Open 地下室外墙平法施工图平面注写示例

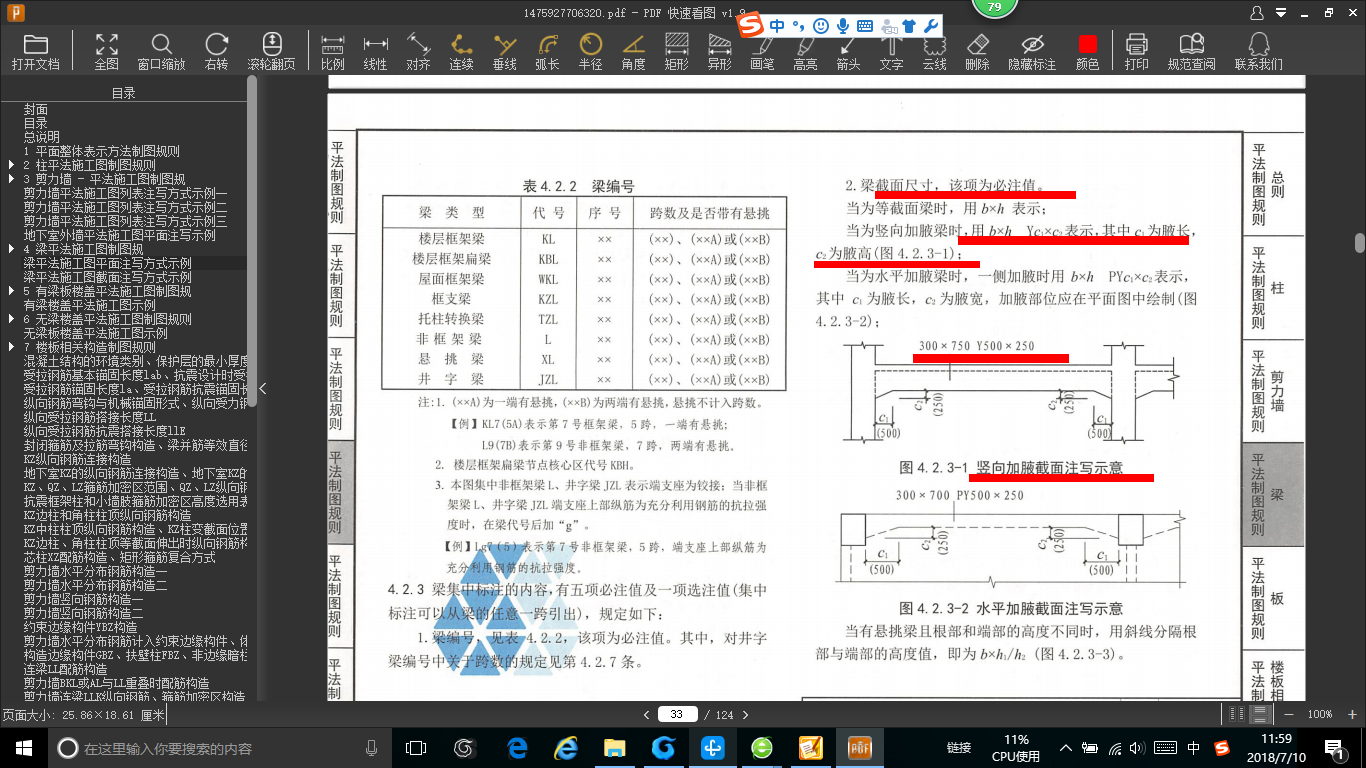(x=119, y=235)
